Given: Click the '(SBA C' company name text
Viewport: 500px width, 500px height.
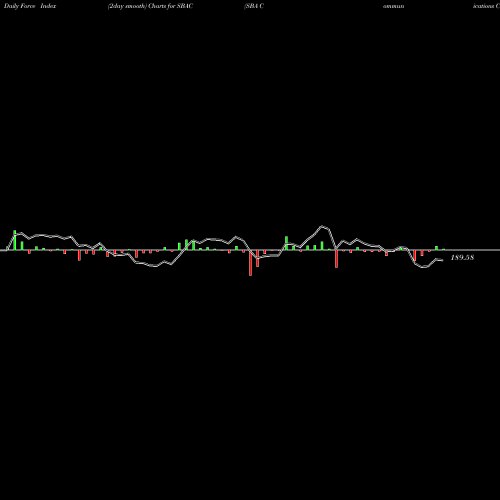Looking at the screenshot, I should coord(254,6).
